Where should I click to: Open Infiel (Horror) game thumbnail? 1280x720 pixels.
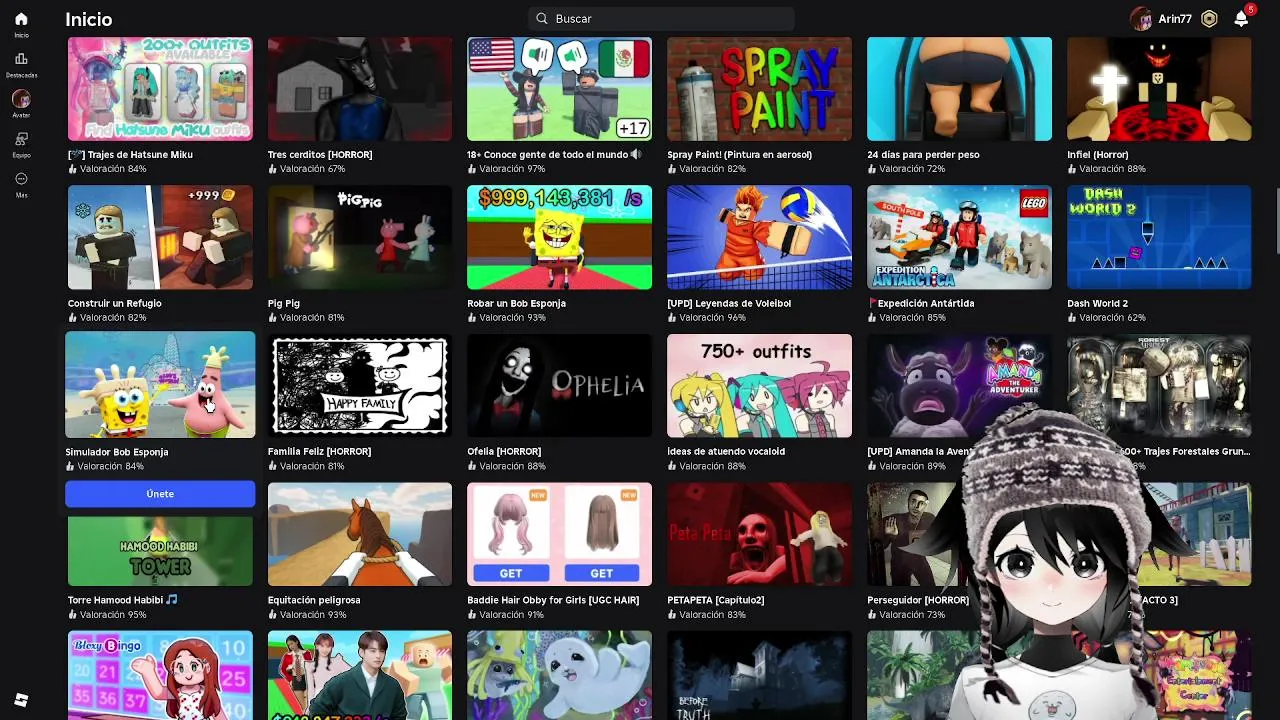(1159, 89)
